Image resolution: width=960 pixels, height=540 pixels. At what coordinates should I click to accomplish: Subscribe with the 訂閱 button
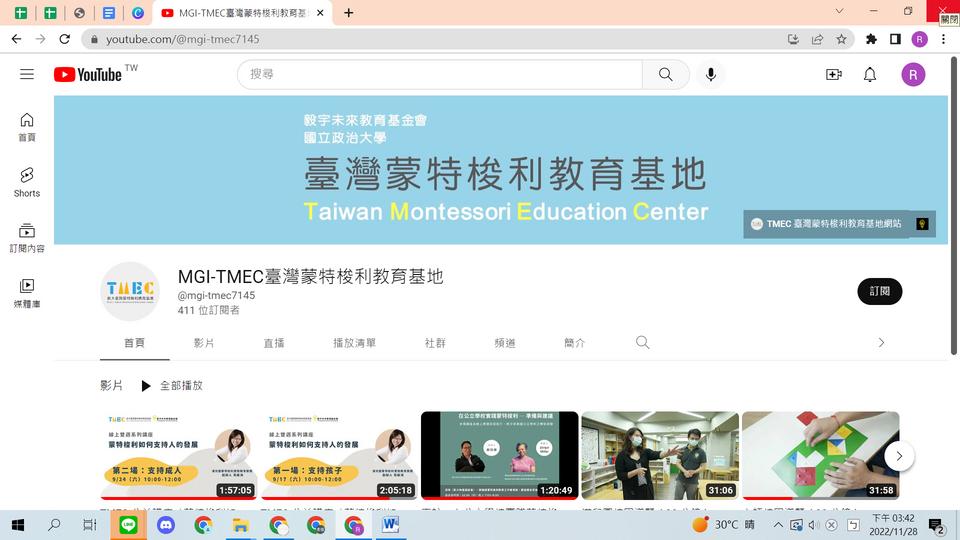coord(880,291)
